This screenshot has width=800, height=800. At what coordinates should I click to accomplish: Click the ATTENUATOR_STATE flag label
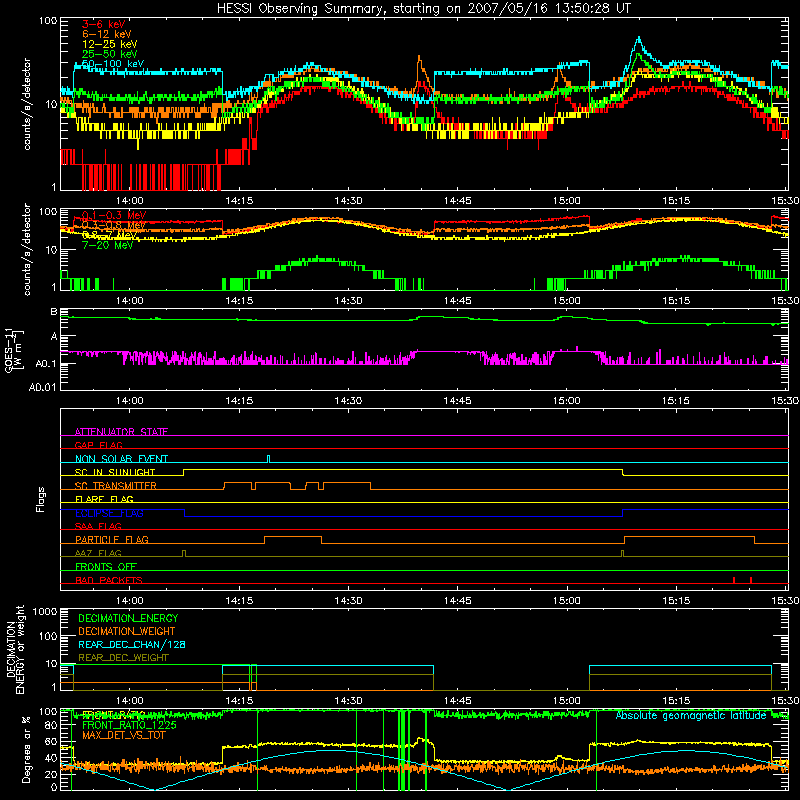coord(121,432)
